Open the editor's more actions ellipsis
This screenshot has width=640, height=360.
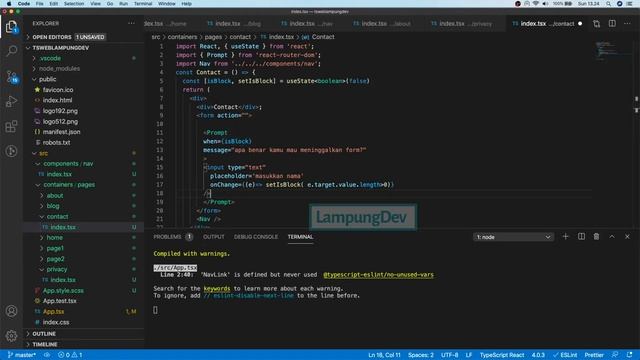tap(627, 24)
